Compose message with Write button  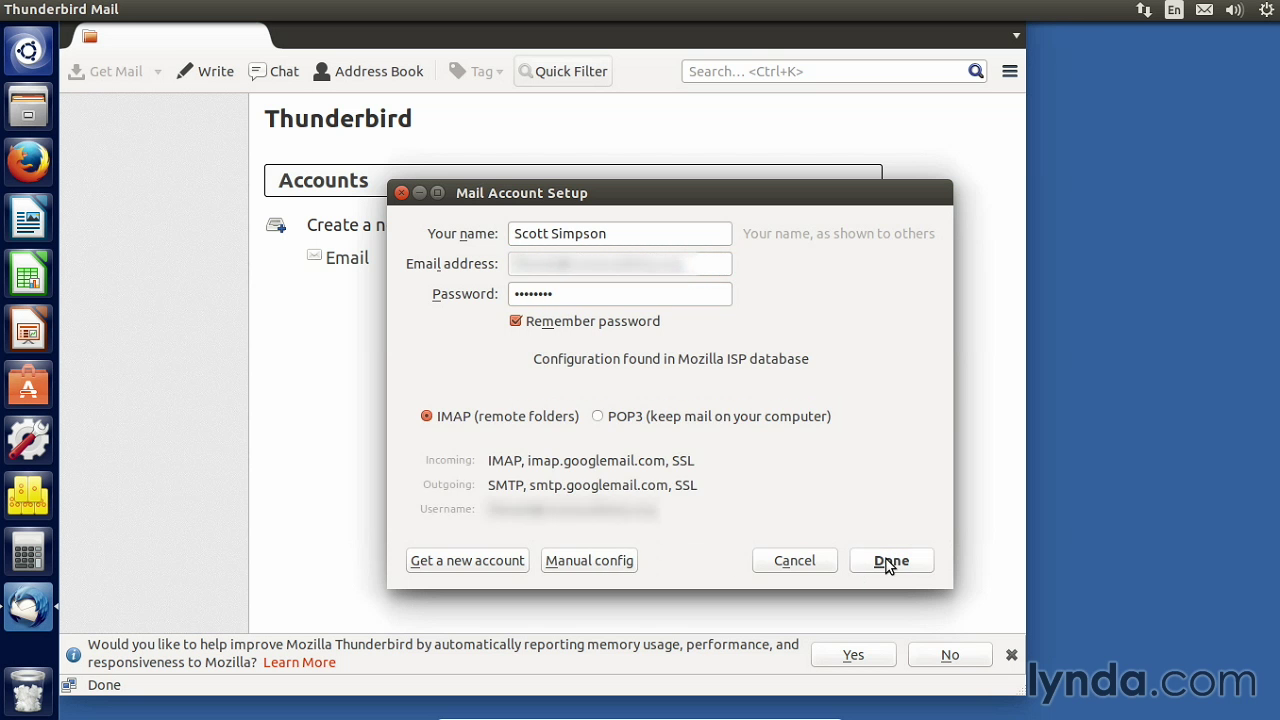pyautogui.click(x=205, y=71)
